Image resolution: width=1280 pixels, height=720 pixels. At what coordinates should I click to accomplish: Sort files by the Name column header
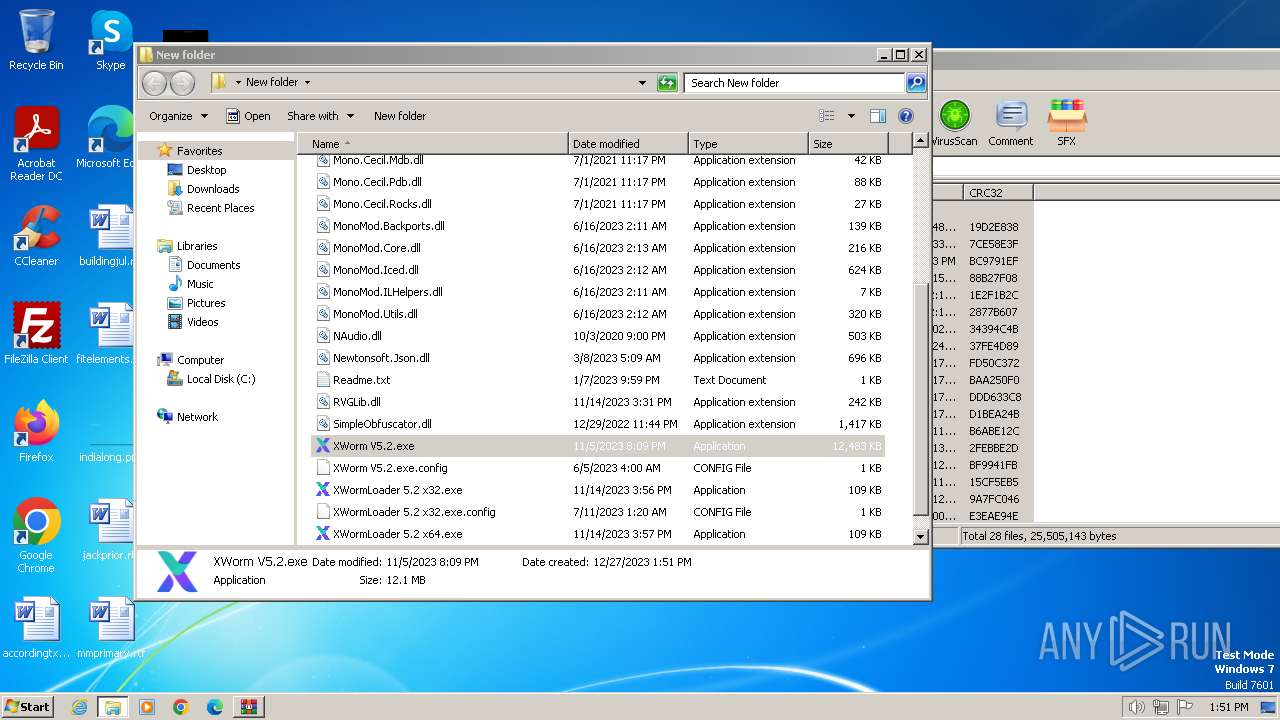433,144
